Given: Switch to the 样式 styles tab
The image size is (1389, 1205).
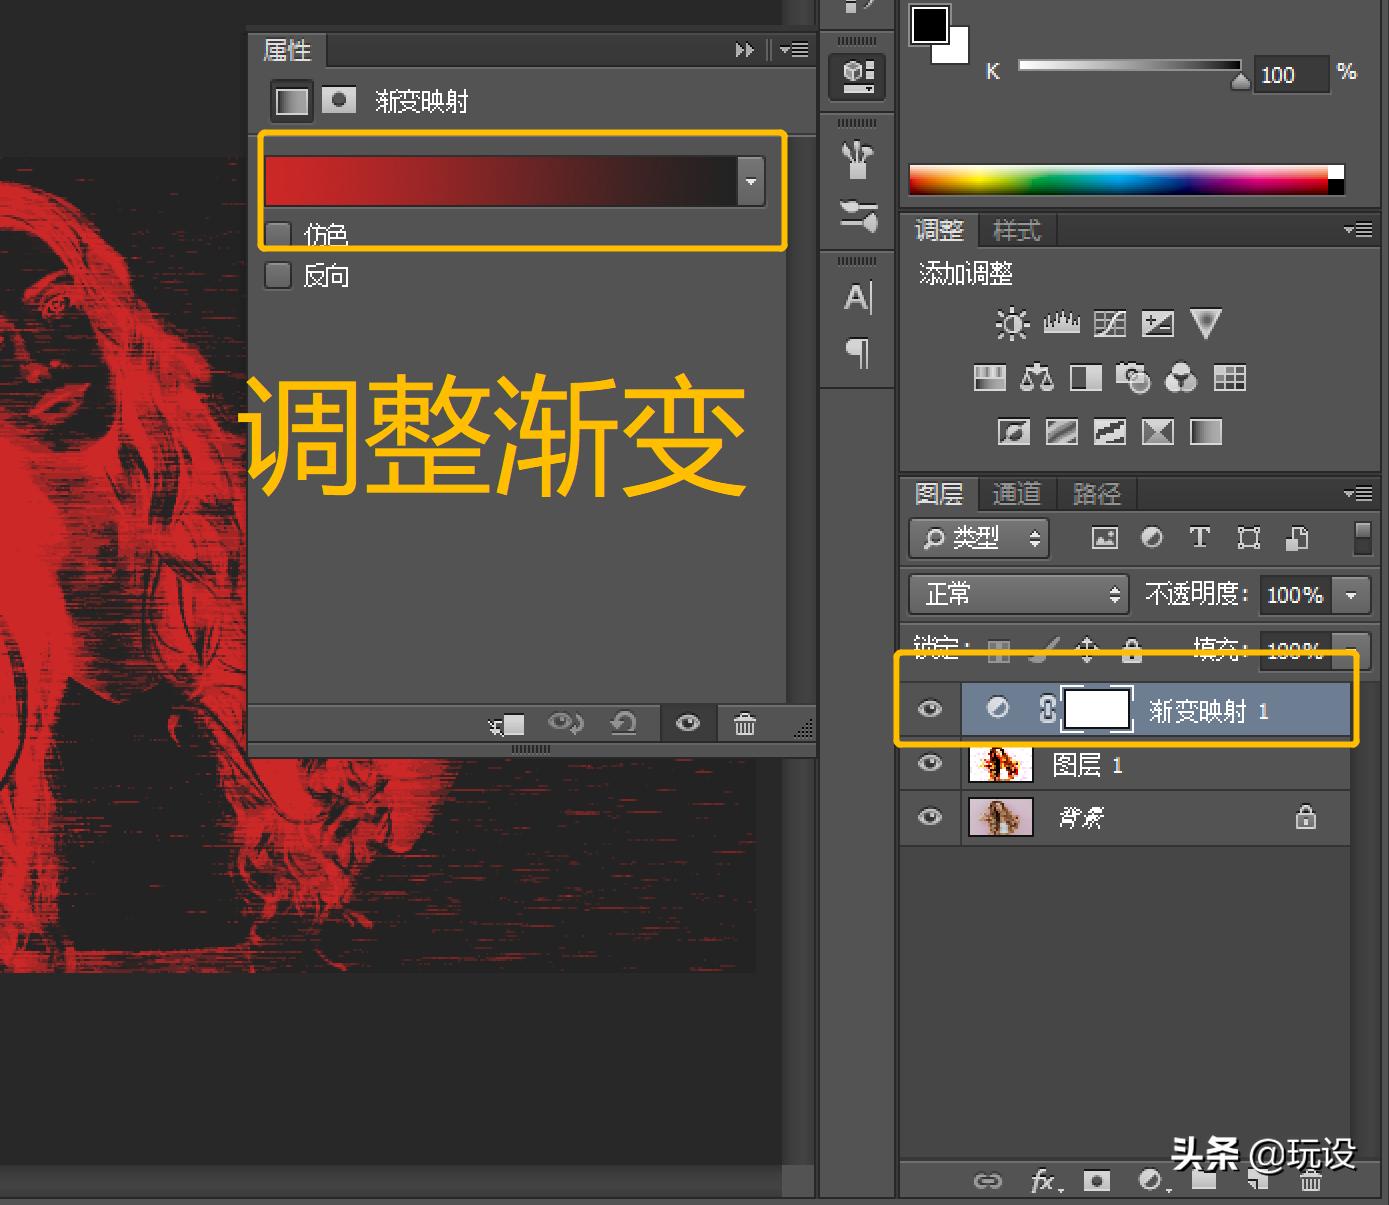Looking at the screenshot, I should tap(1016, 231).
